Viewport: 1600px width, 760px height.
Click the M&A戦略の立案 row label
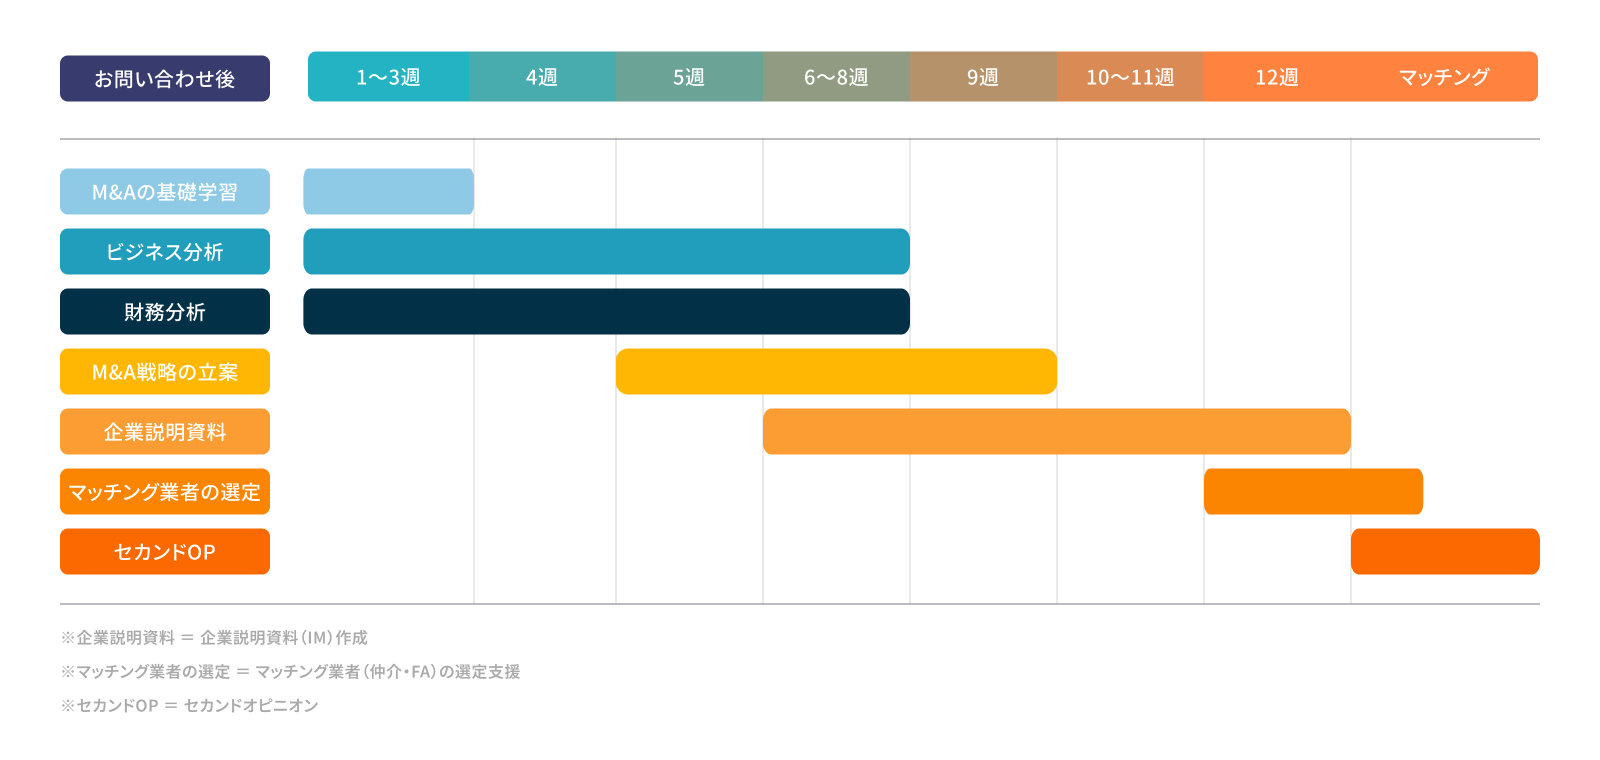[165, 372]
